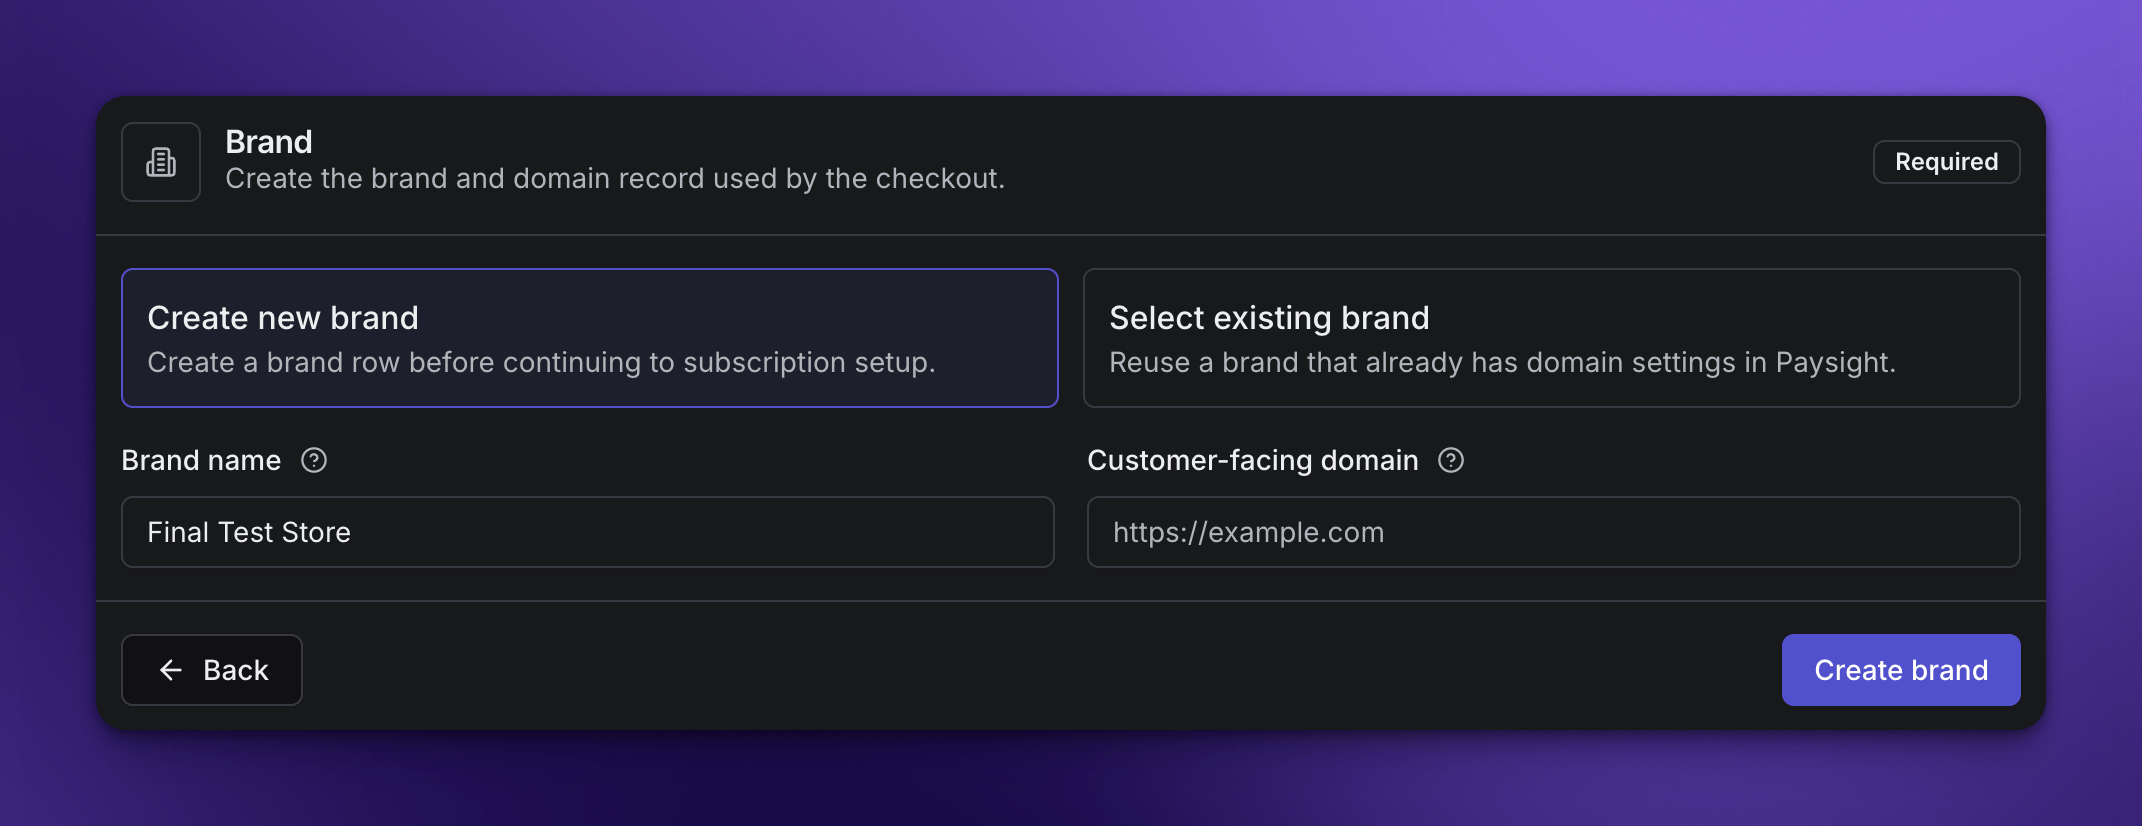Image resolution: width=2142 pixels, height=826 pixels.
Task: Show the help icon for Customer-facing domain
Action: coord(1451,460)
